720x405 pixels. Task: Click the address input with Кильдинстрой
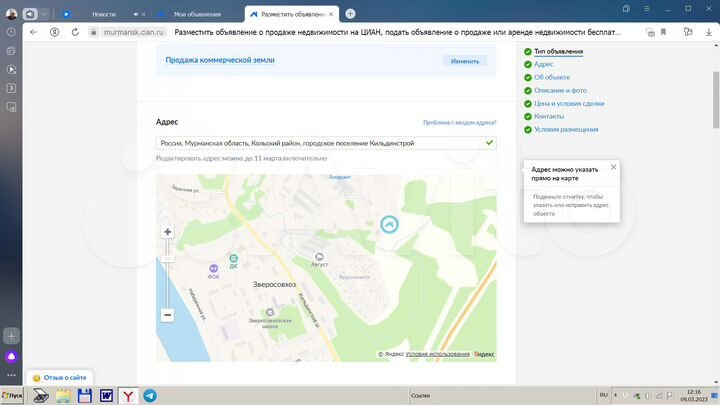tap(326, 143)
